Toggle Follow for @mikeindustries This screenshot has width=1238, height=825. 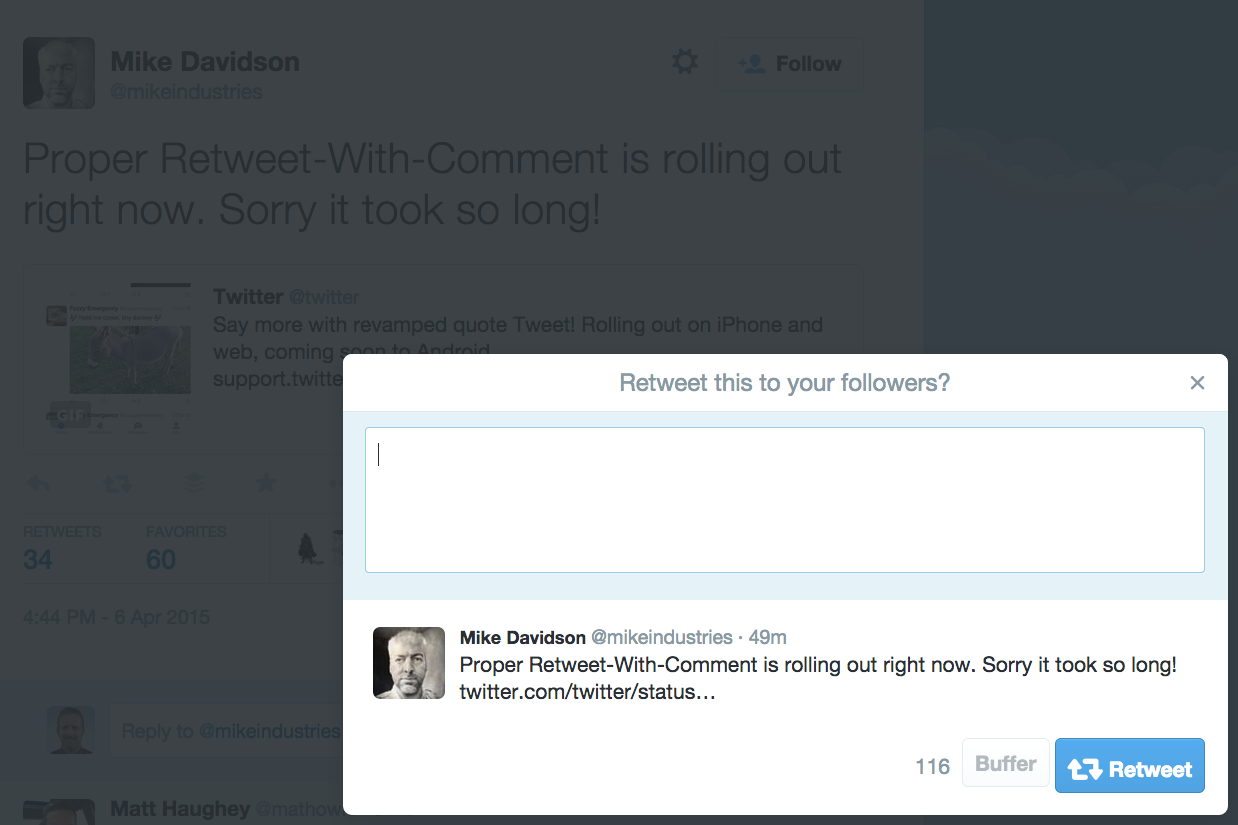[x=790, y=63]
